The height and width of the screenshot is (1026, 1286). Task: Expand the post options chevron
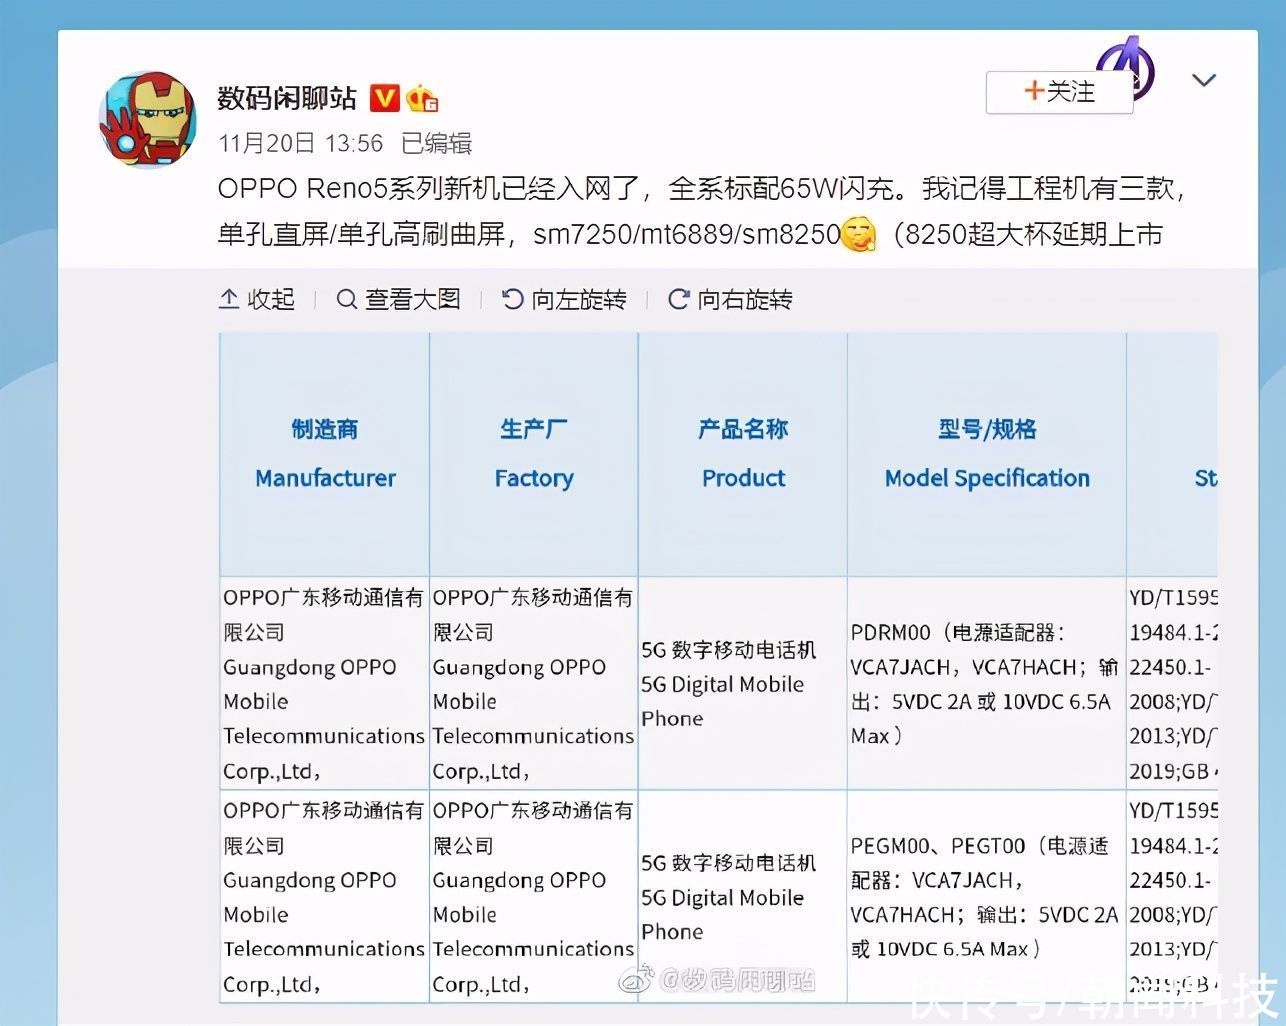click(1203, 80)
